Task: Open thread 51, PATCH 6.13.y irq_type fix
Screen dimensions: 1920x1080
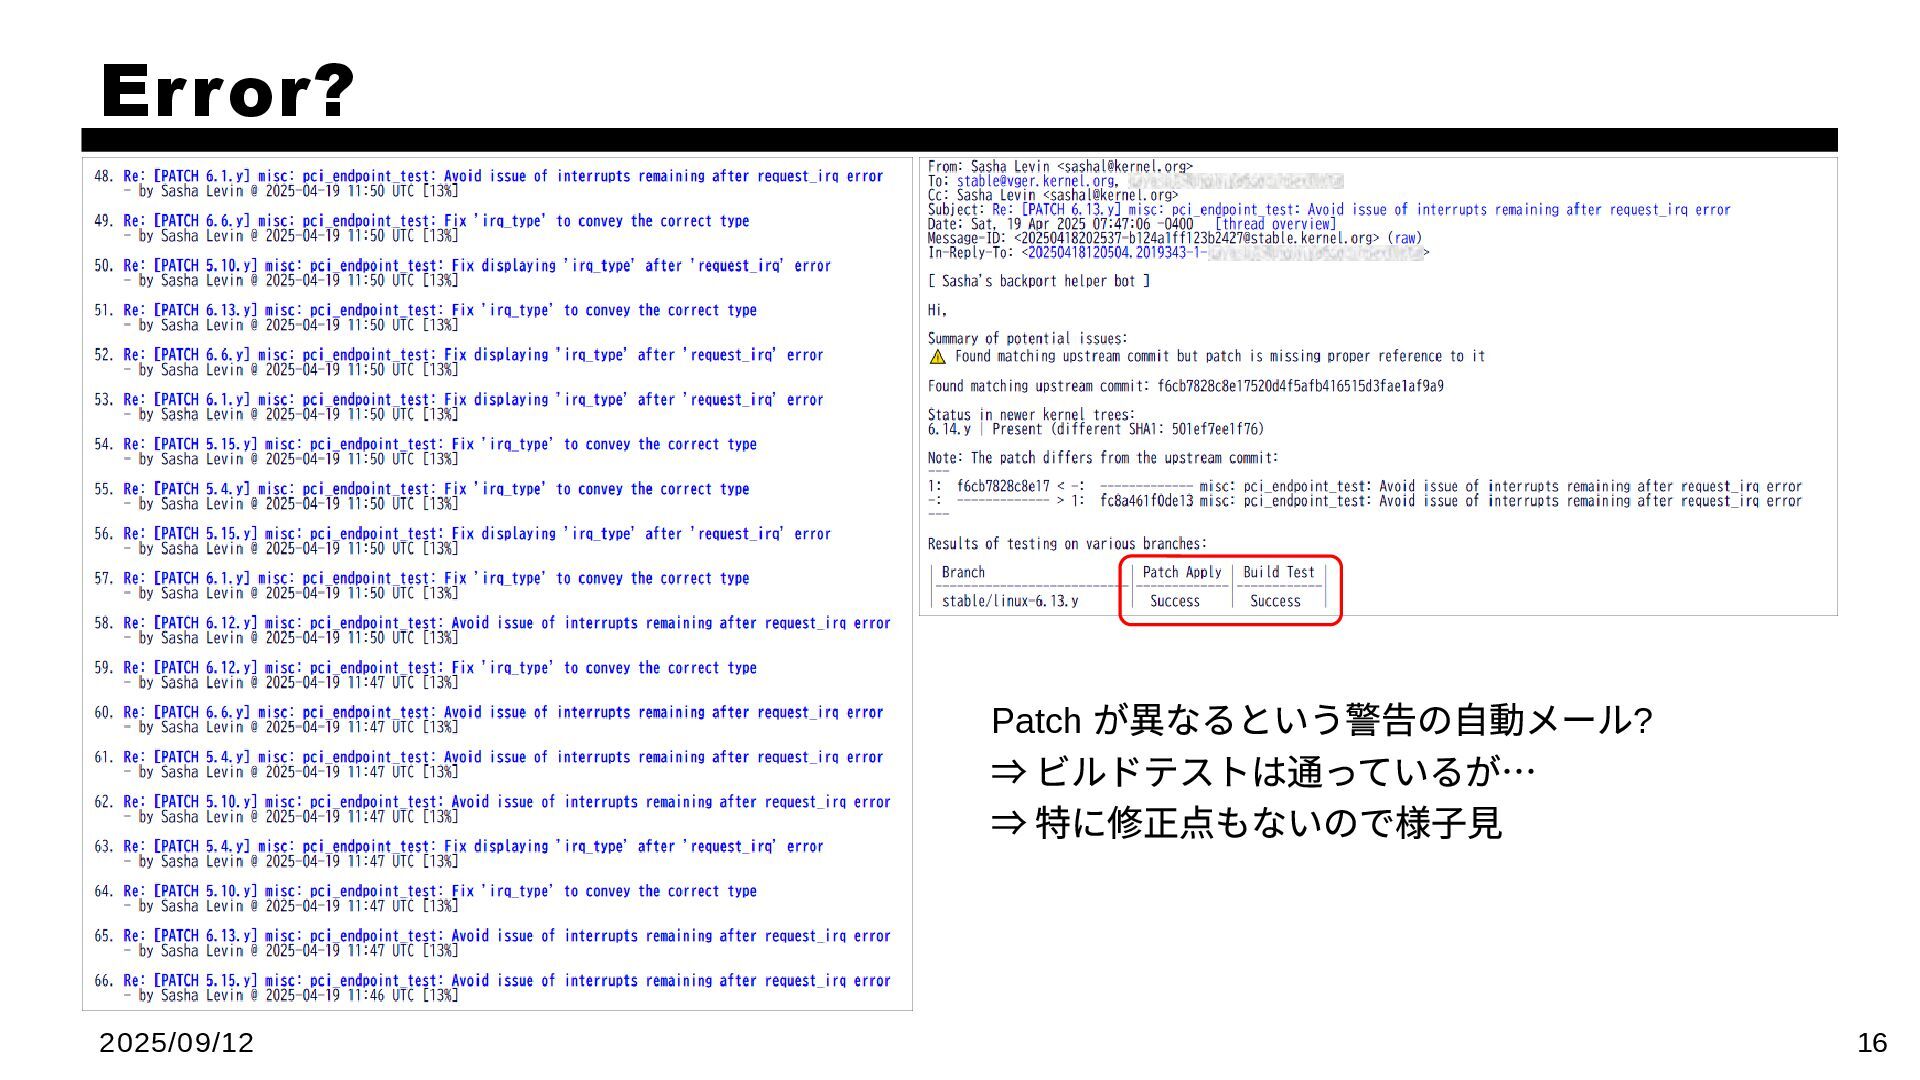Action: click(x=440, y=310)
